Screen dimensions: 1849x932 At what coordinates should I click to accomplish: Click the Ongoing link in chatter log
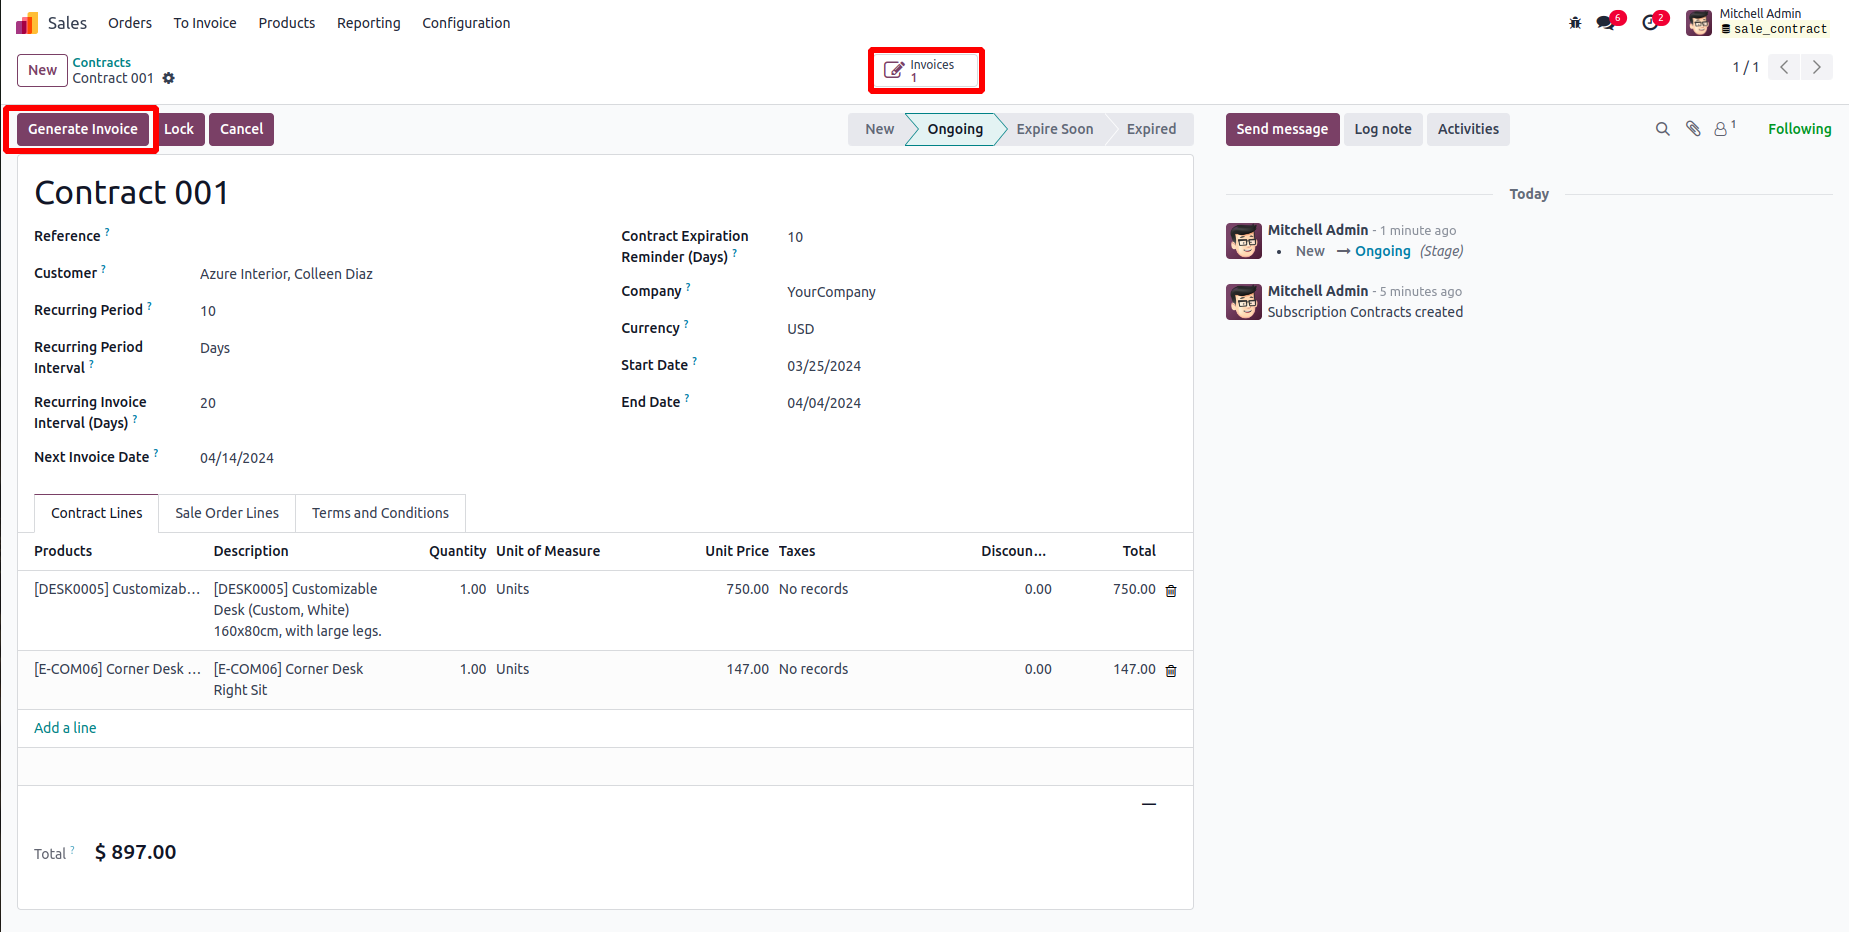[x=1383, y=251]
